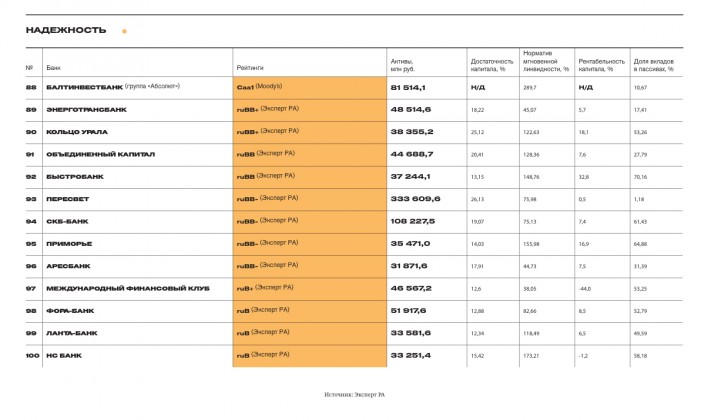Viewport: 705px width, 420px height.
Task: Click the Рентабельность капитала column header
Action: click(x=601, y=64)
